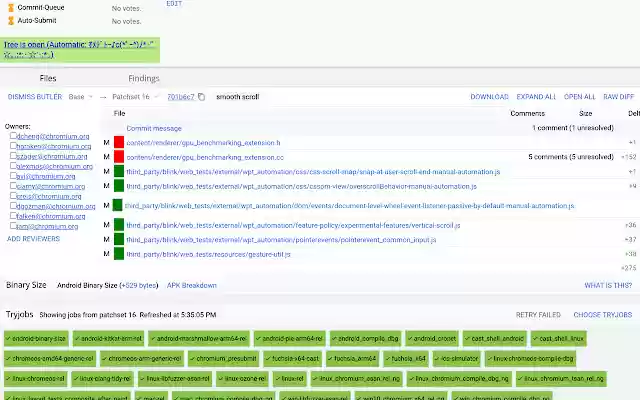
Task: Open cast_shell_linux tryjob chip
Action: (559, 338)
